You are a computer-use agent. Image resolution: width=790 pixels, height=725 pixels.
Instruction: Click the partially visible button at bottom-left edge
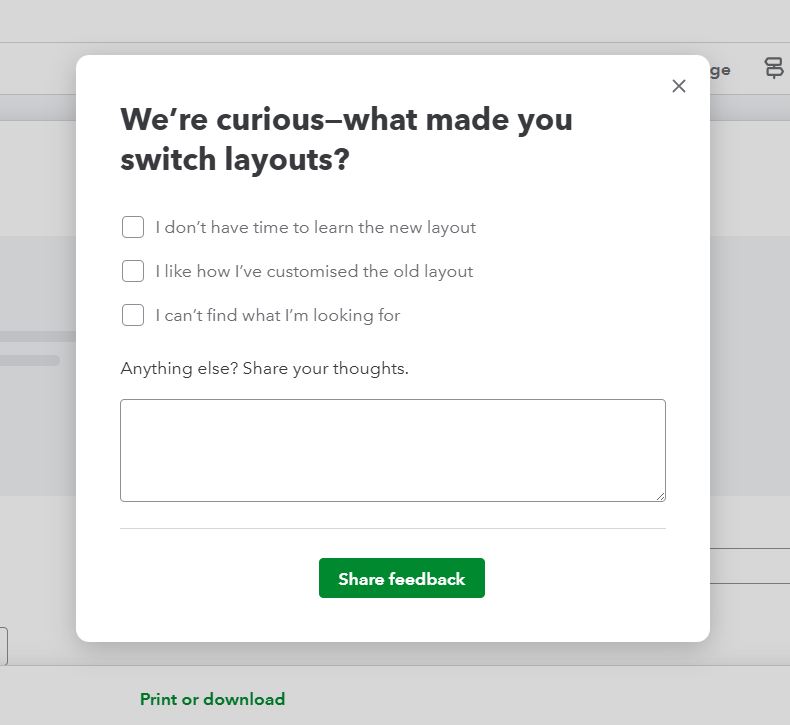point(3,646)
